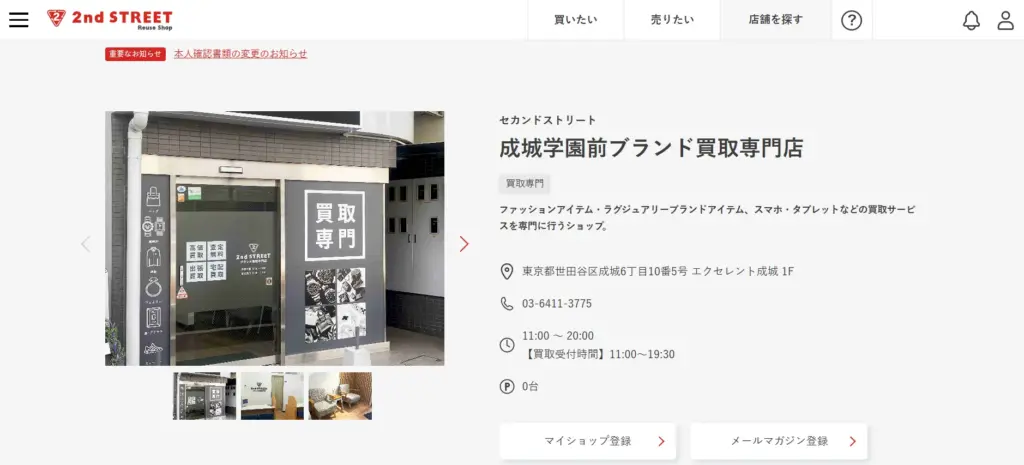Show next photo with red right arrow

pyautogui.click(x=464, y=244)
